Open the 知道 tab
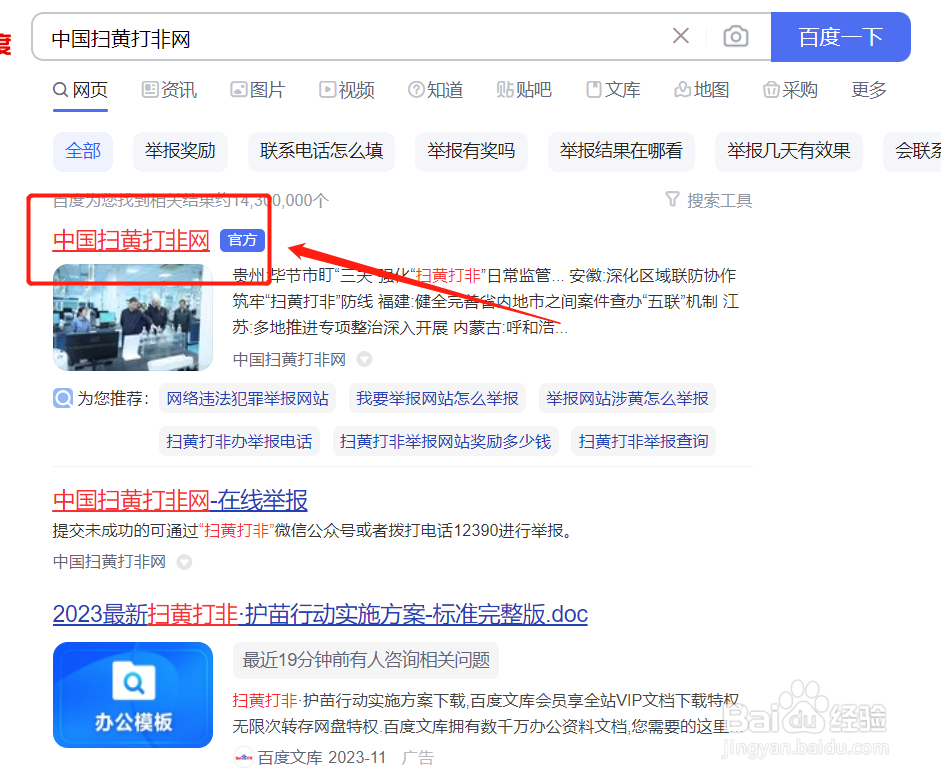The image size is (941, 780). point(436,91)
